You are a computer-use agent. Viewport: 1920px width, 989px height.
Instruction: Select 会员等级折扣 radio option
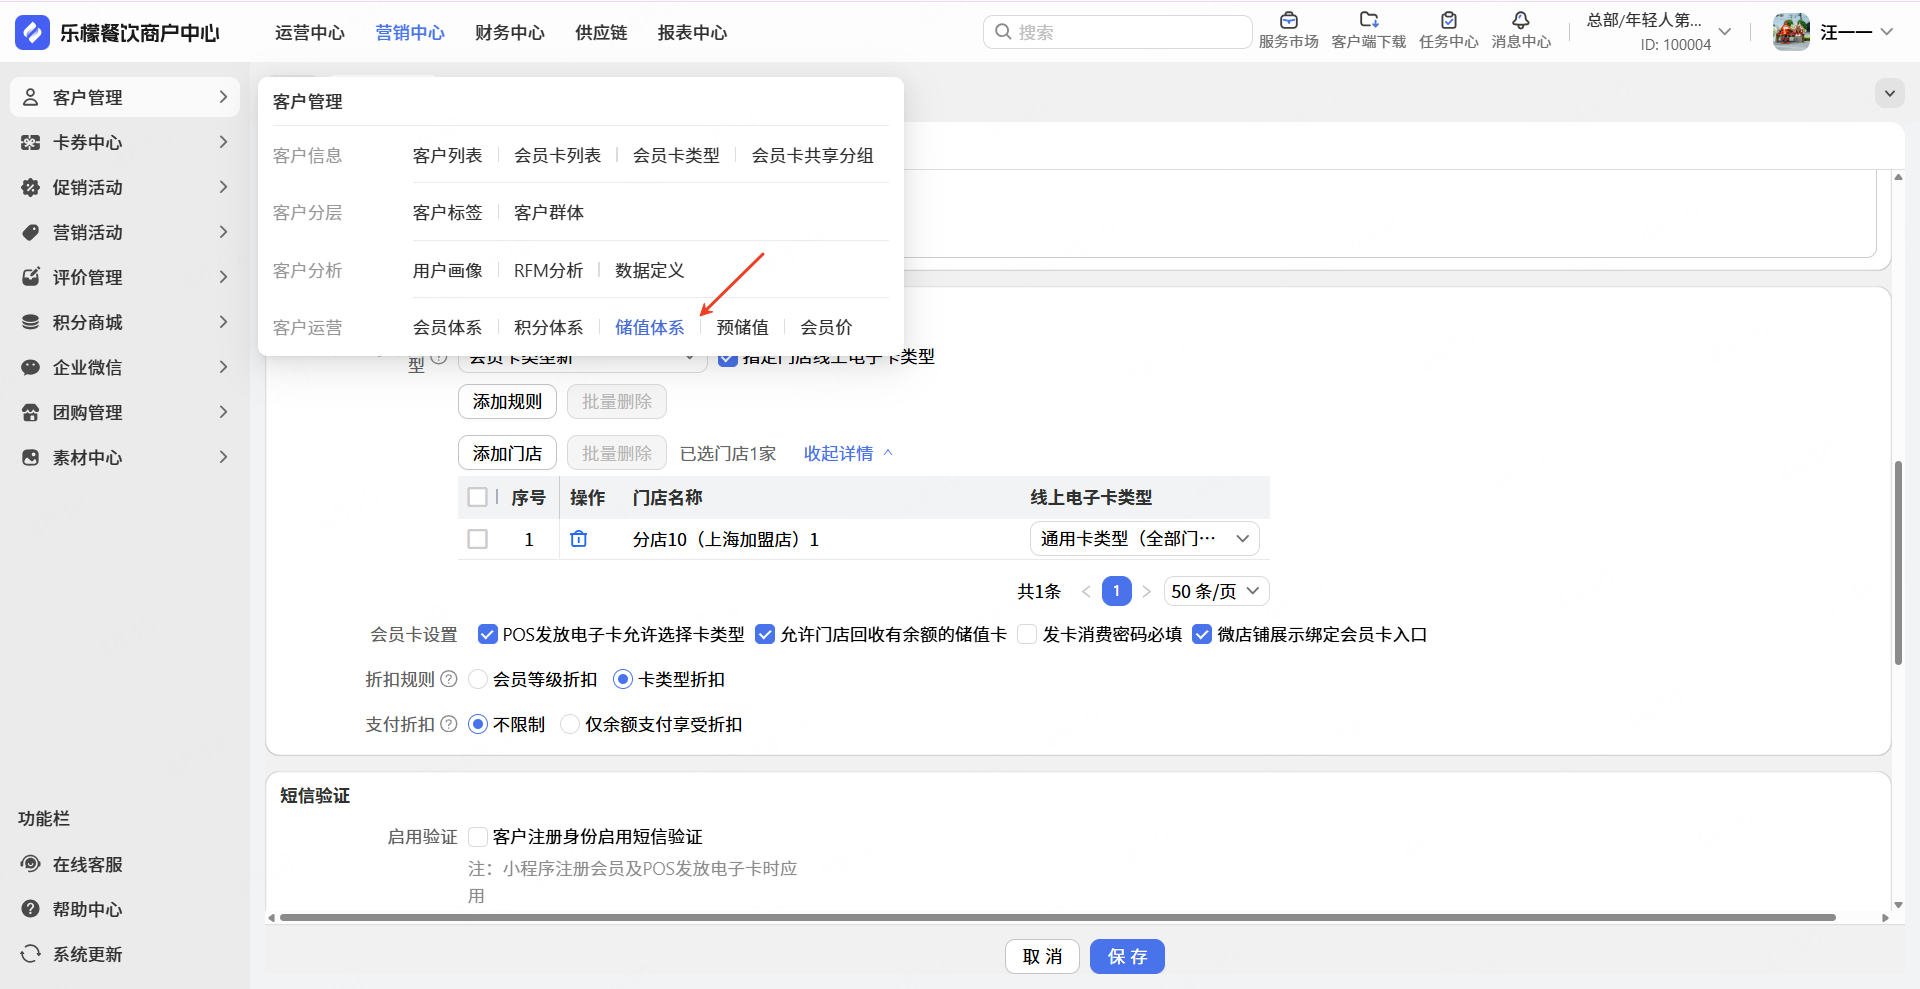[478, 679]
